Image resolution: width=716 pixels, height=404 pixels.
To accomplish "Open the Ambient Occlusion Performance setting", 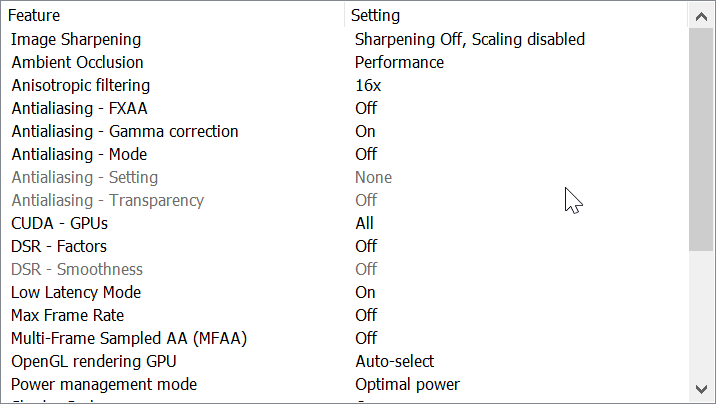I will [x=399, y=62].
